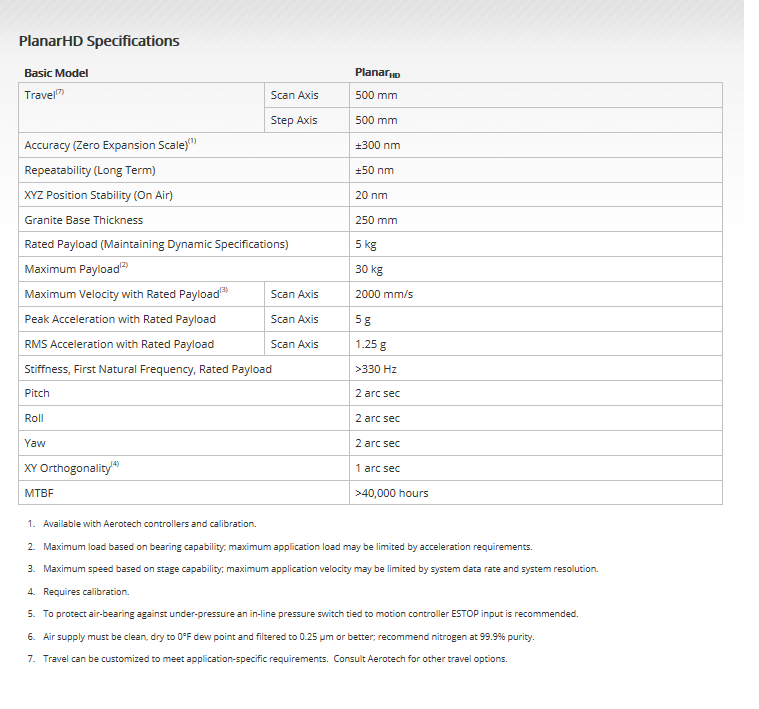This screenshot has height=709, width=759.
Task: Click the 1.25 g RMS acceleration value
Action: tap(370, 345)
